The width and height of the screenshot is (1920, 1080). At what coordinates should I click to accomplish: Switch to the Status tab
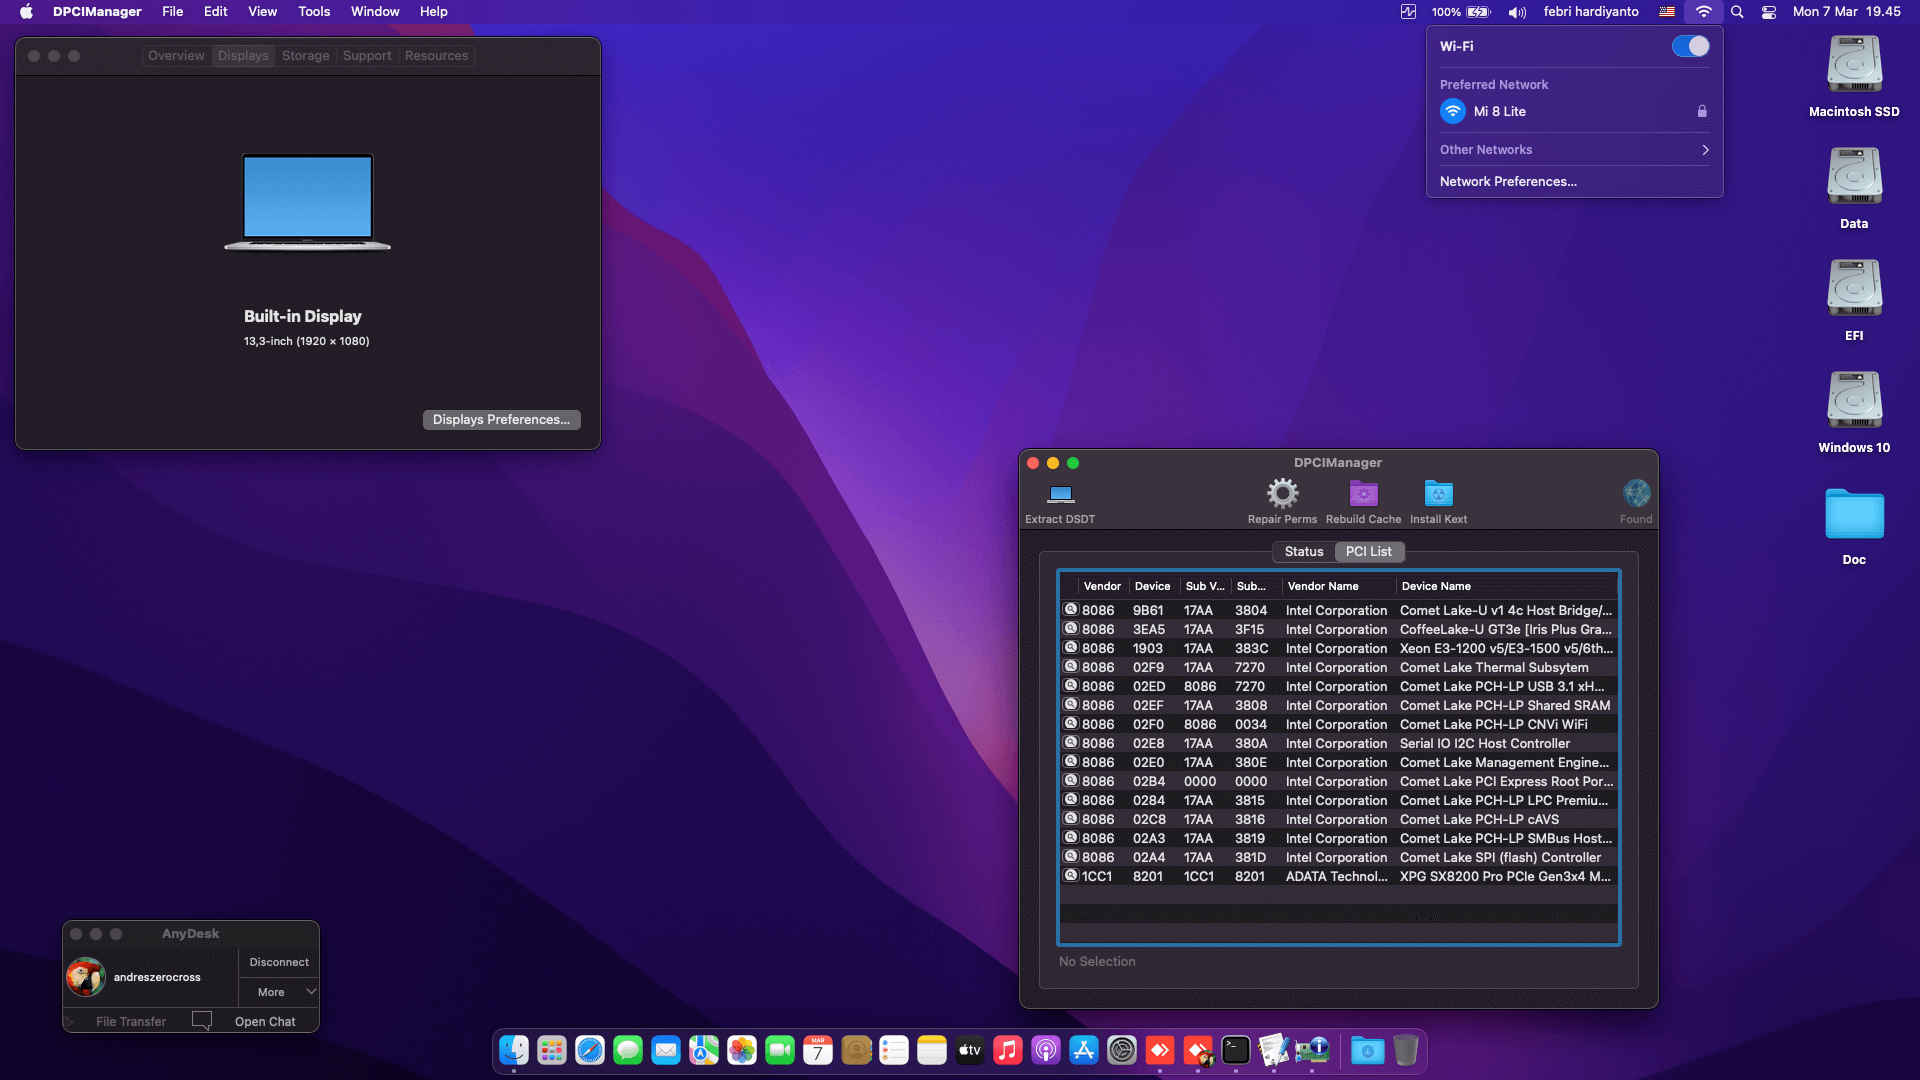1304,552
